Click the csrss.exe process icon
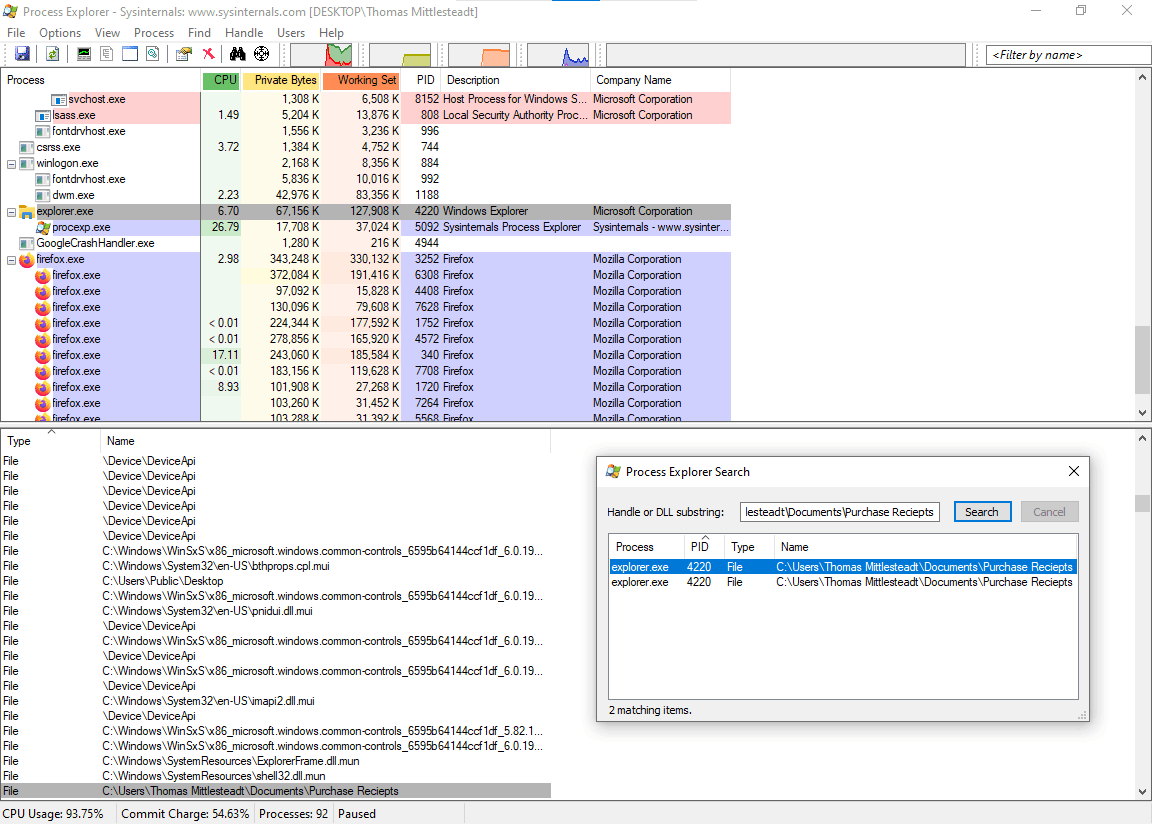The width and height of the screenshot is (1152, 824). click(x=26, y=148)
